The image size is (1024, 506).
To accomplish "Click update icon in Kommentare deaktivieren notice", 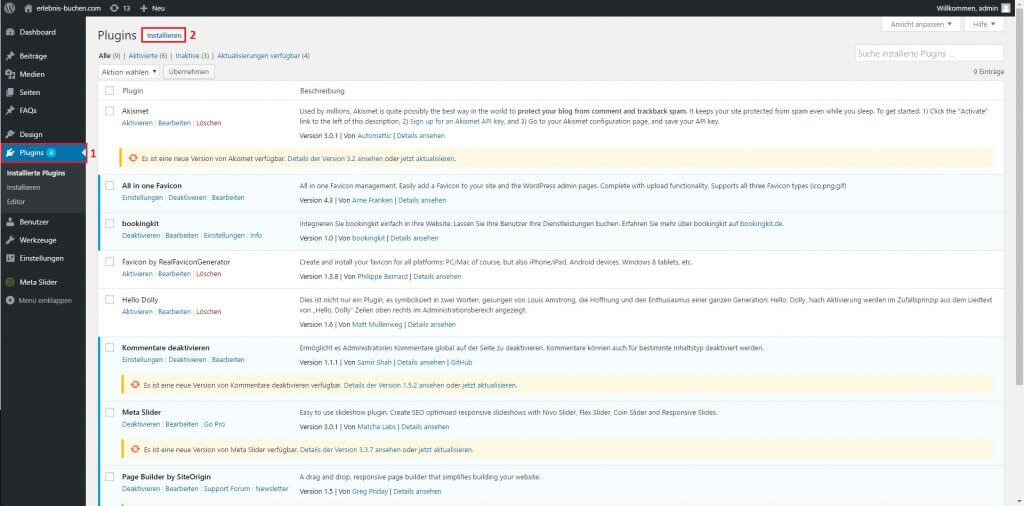I will click(x=135, y=385).
